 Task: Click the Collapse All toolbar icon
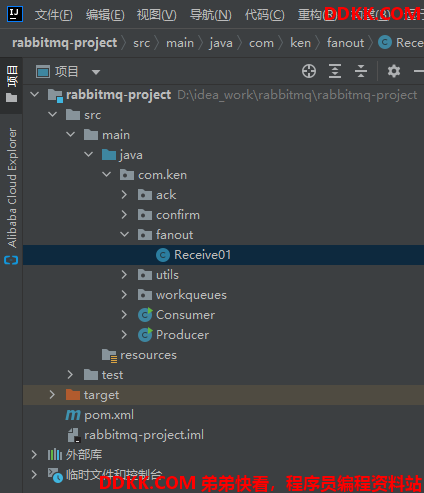(x=361, y=71)
